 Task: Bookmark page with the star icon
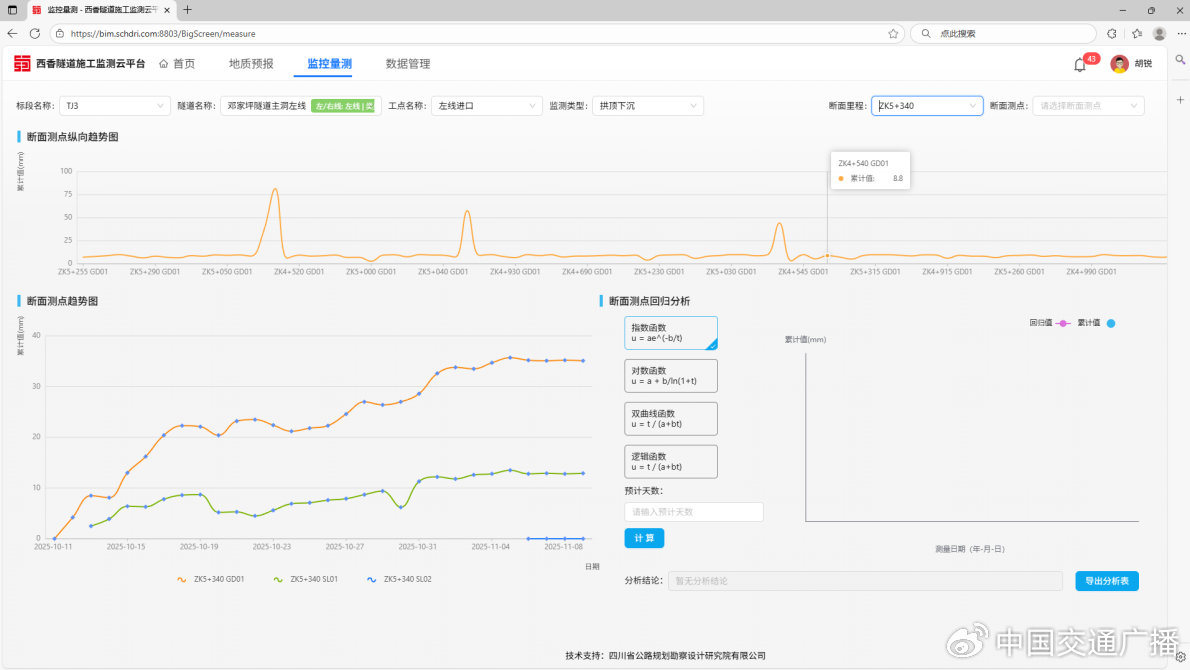point(893,33)
